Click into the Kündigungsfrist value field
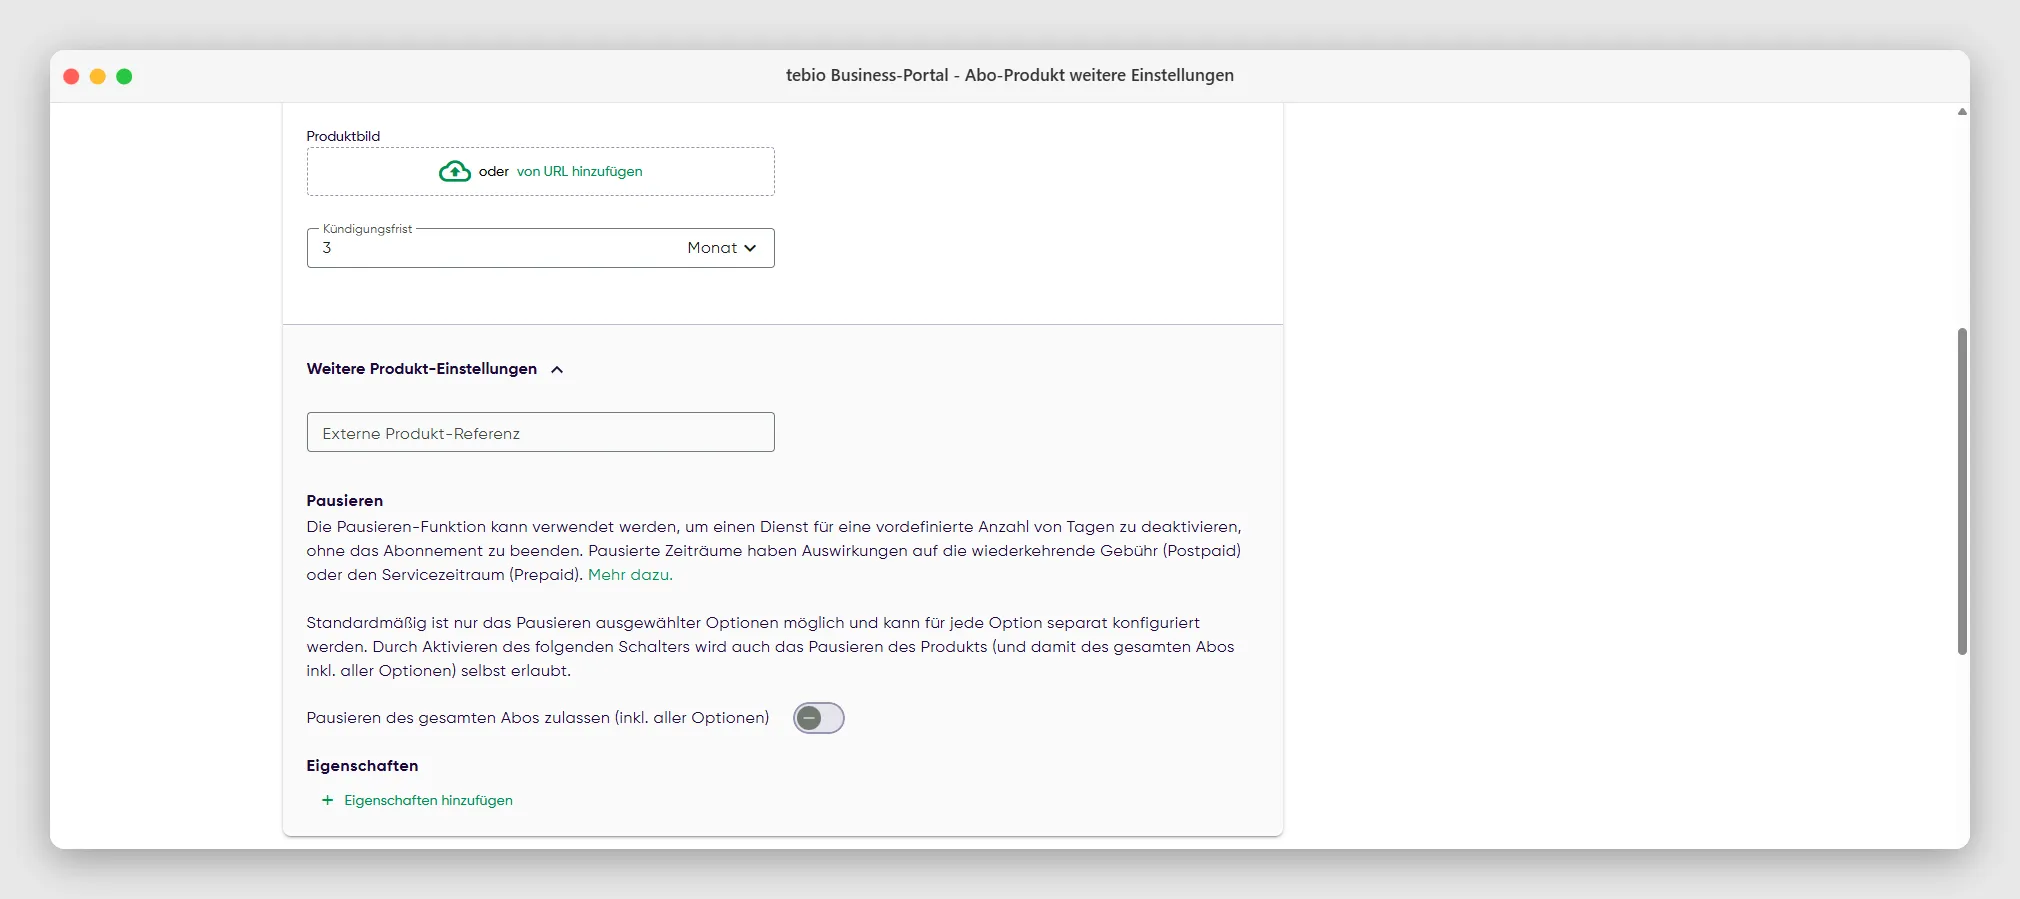The height and width of the screenshot is (899, 2020). pyautogui.click(x=495, y=248)
